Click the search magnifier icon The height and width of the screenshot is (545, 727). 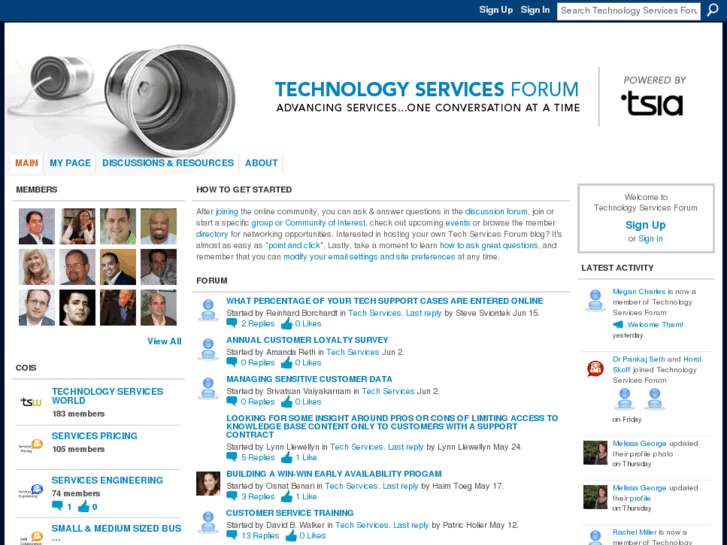coord(713,10)
